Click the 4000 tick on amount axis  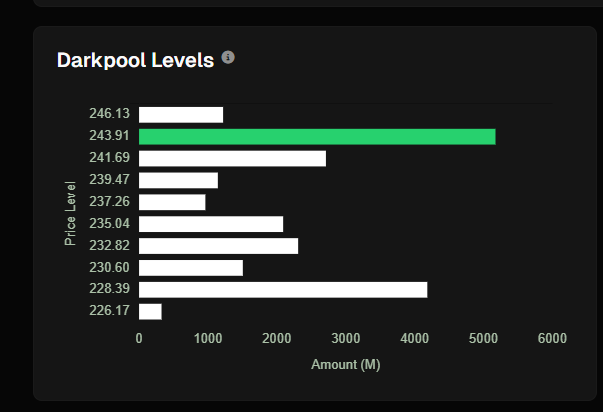pyautogui.click(x=415, y=338)
